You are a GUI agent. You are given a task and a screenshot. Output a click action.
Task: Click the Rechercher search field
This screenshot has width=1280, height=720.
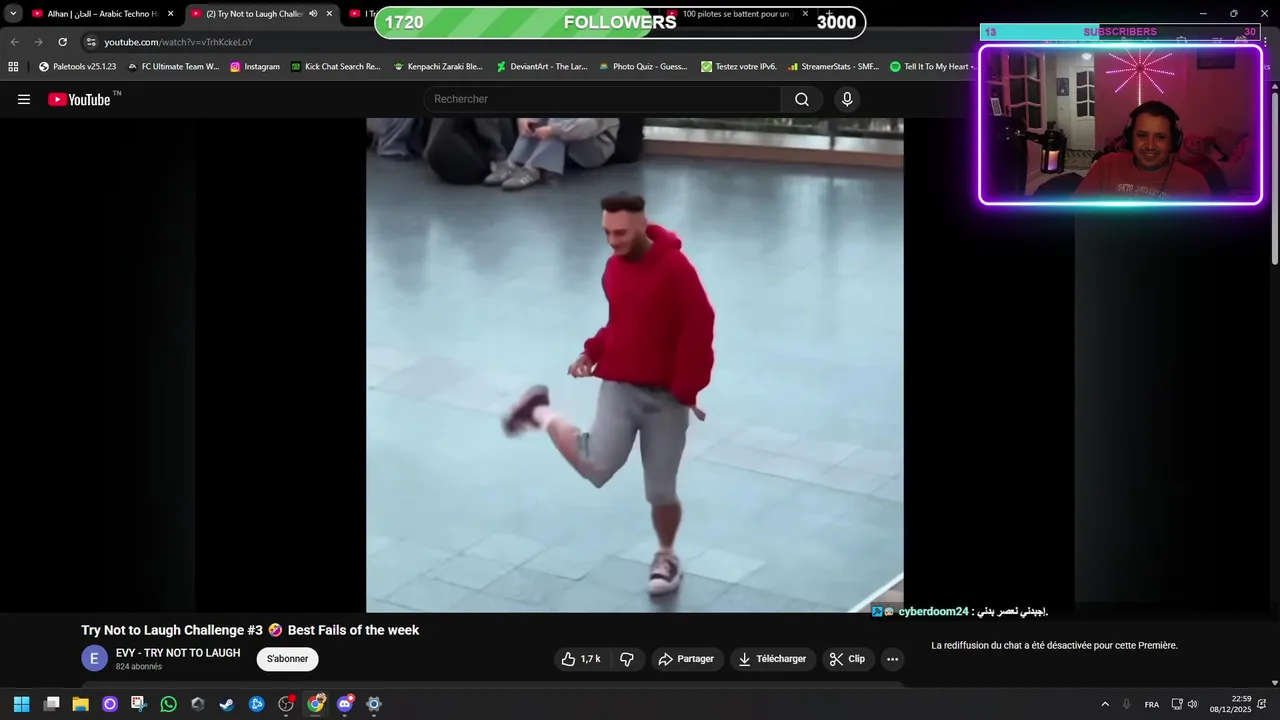603,99
